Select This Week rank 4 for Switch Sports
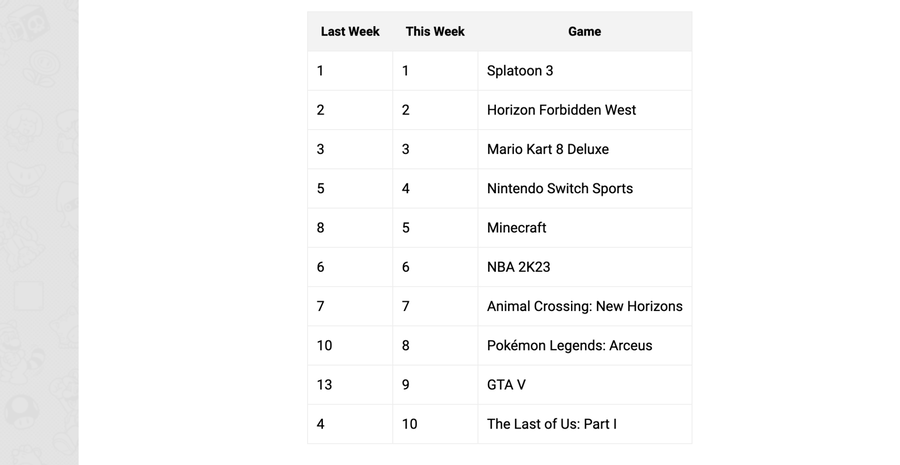The height and width of the screenshot is (465, 900). click(406, 188)
